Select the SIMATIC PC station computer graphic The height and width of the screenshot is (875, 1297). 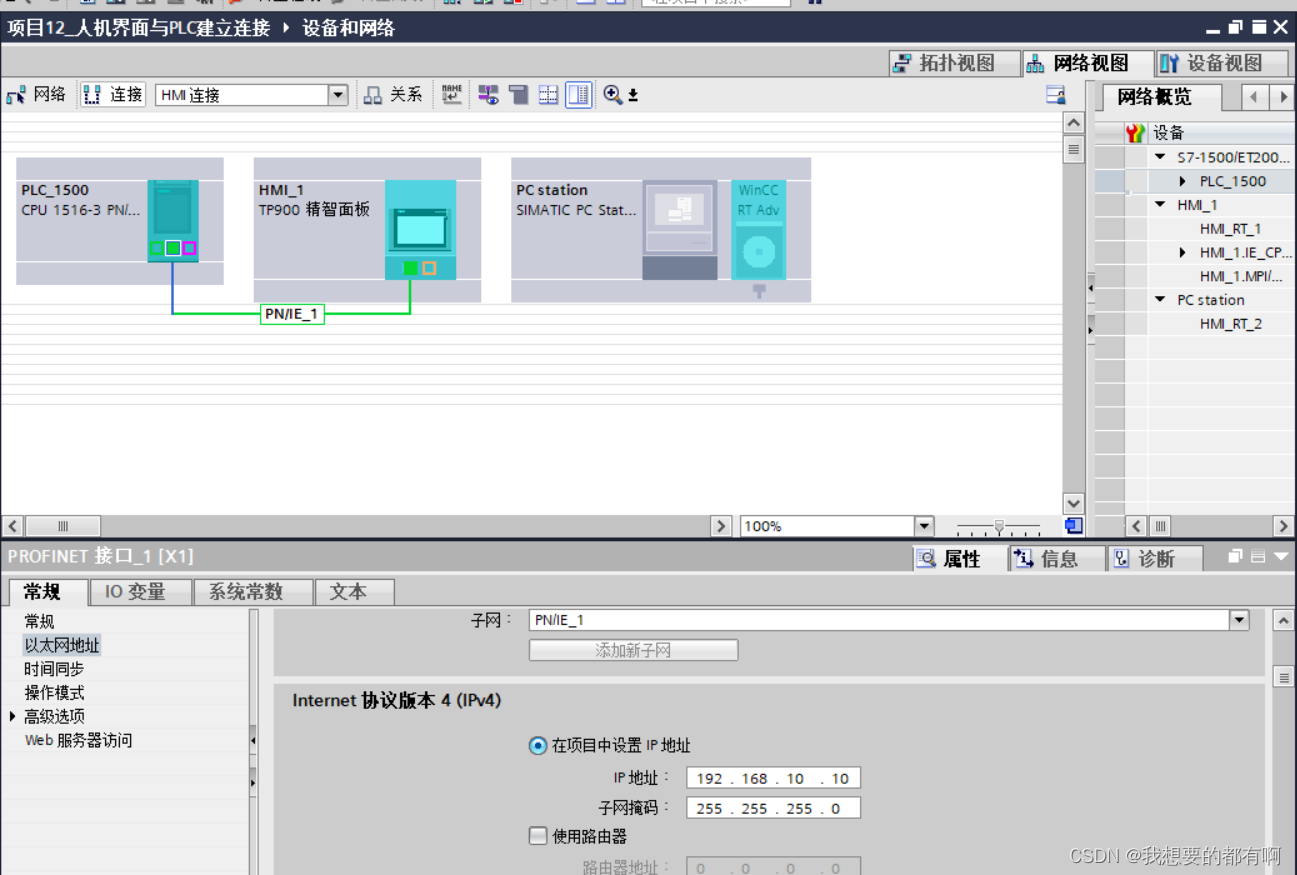point(680,230)
